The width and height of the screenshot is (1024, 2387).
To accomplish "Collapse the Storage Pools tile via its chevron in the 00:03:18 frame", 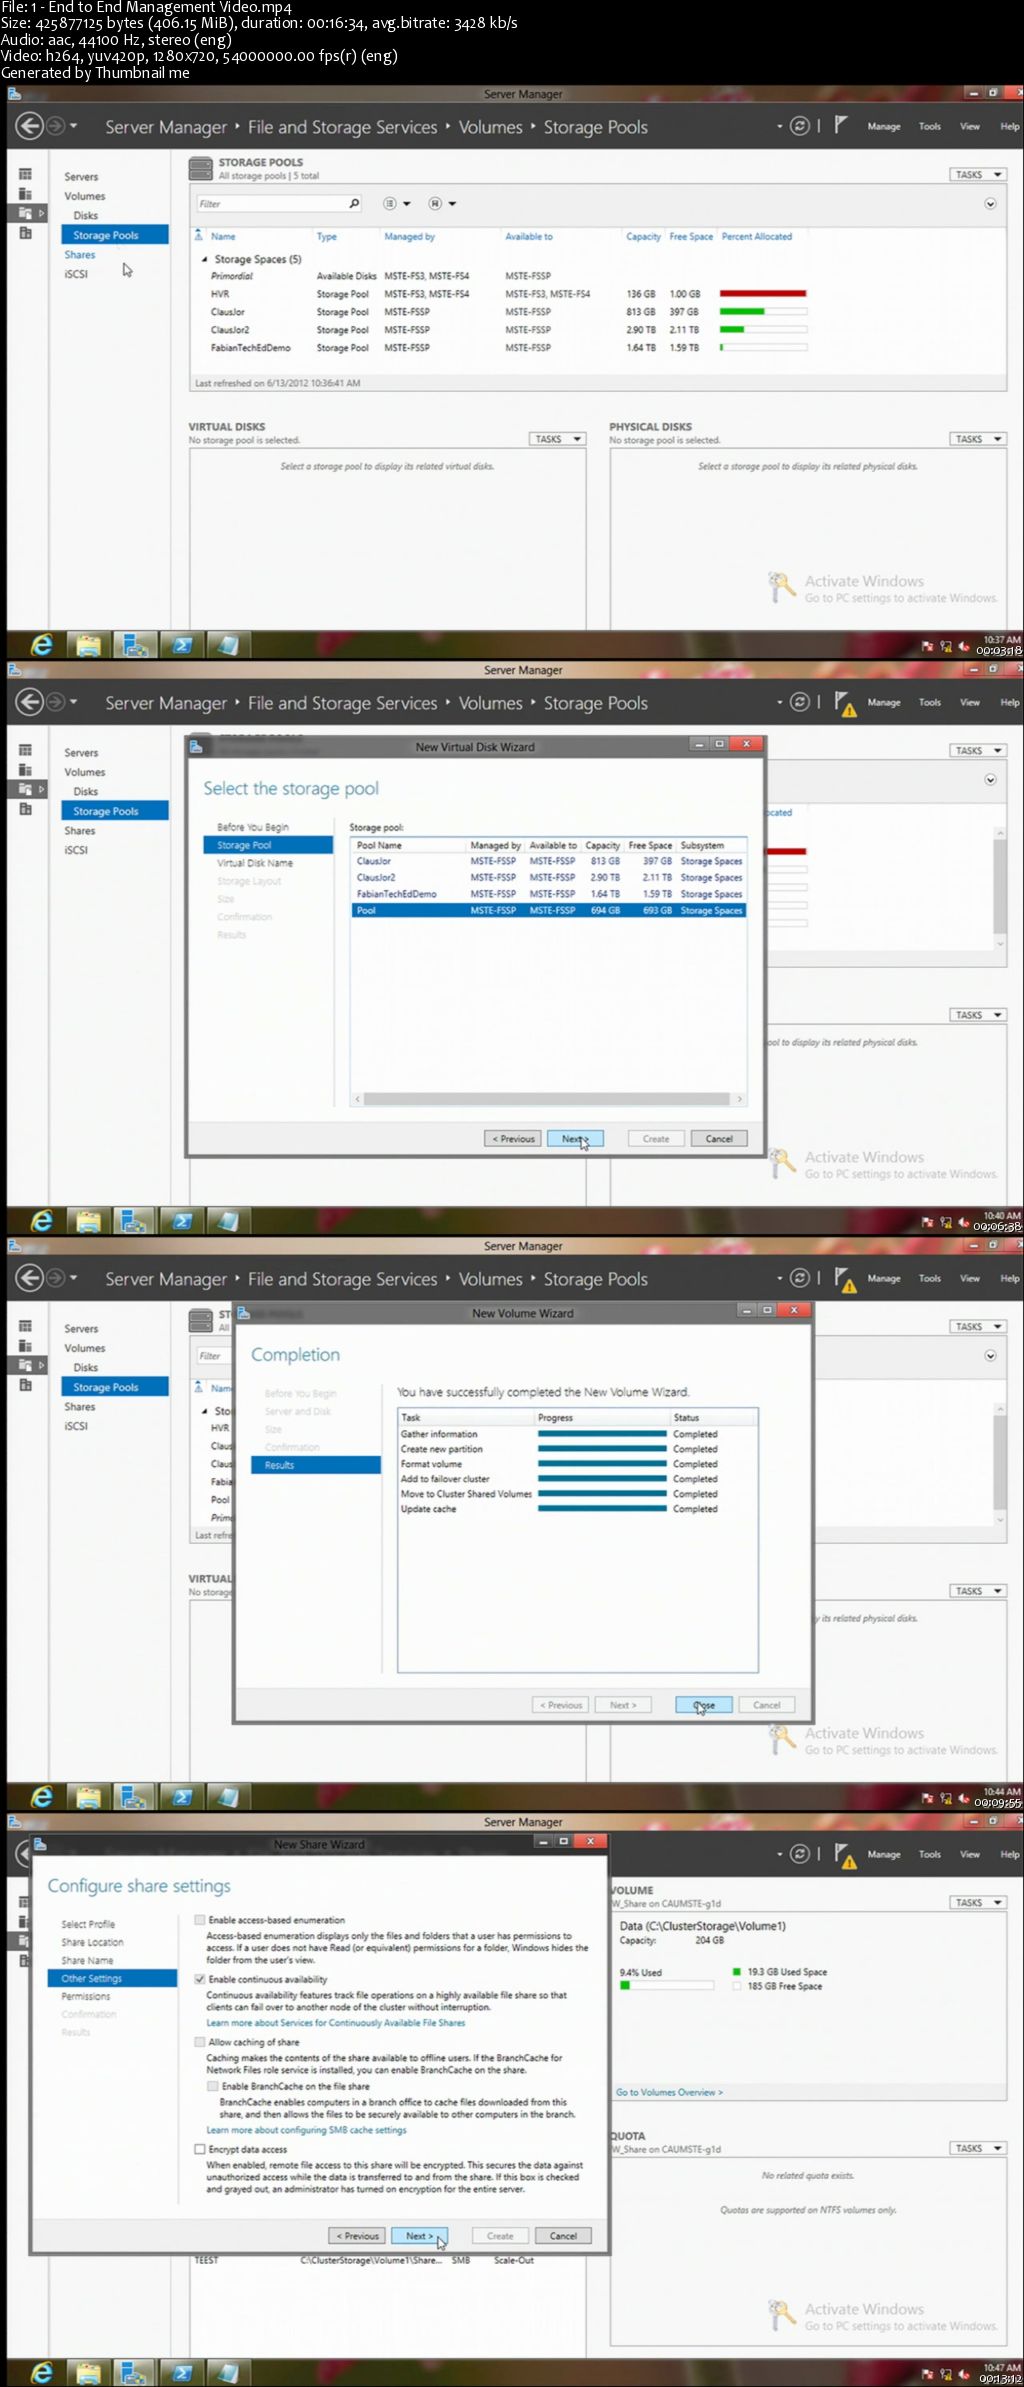I will 990,204.
